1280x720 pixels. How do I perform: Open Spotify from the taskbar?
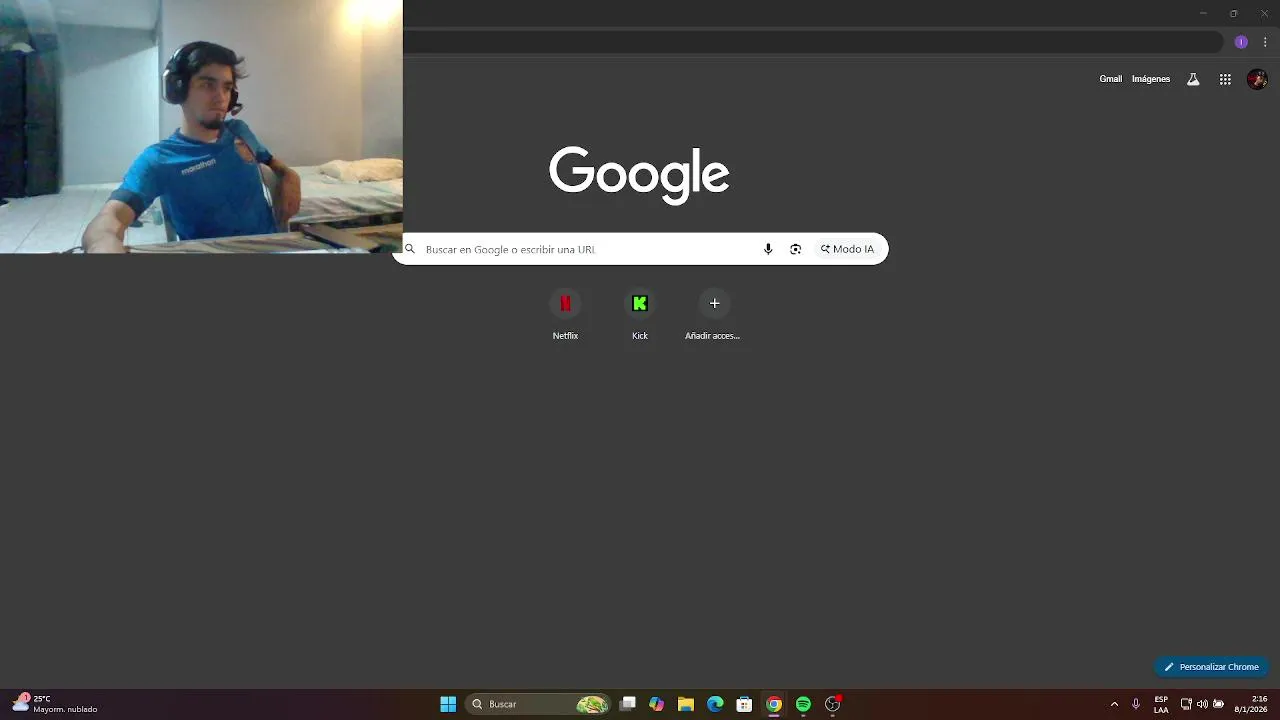(803, 704)
